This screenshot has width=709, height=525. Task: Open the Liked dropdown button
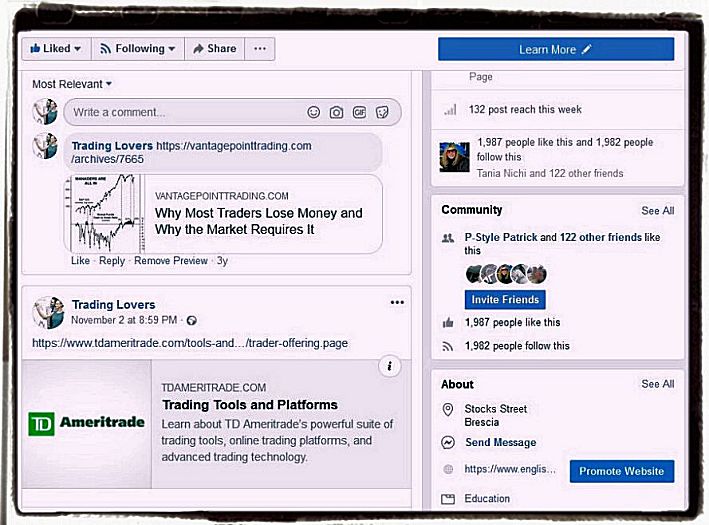click(x=56, y=48)
